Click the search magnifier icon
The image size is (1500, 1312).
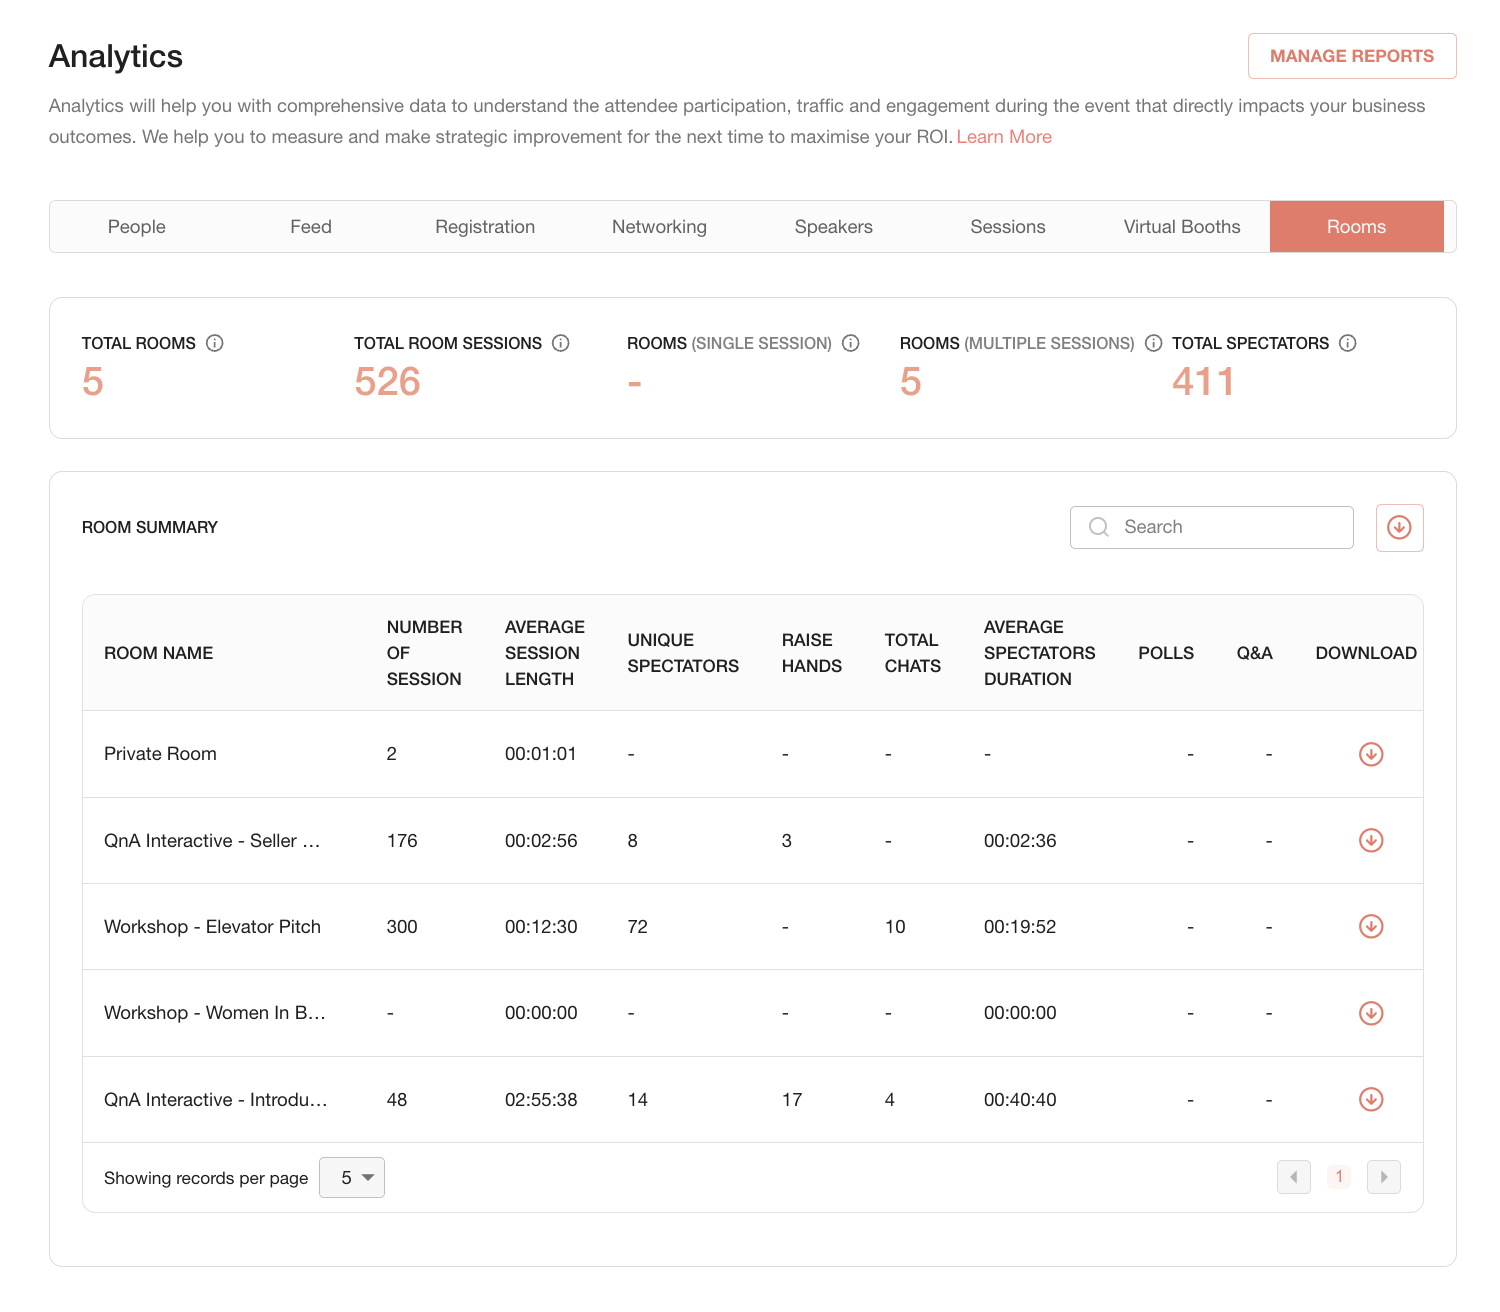click(x=1099, y=527)
